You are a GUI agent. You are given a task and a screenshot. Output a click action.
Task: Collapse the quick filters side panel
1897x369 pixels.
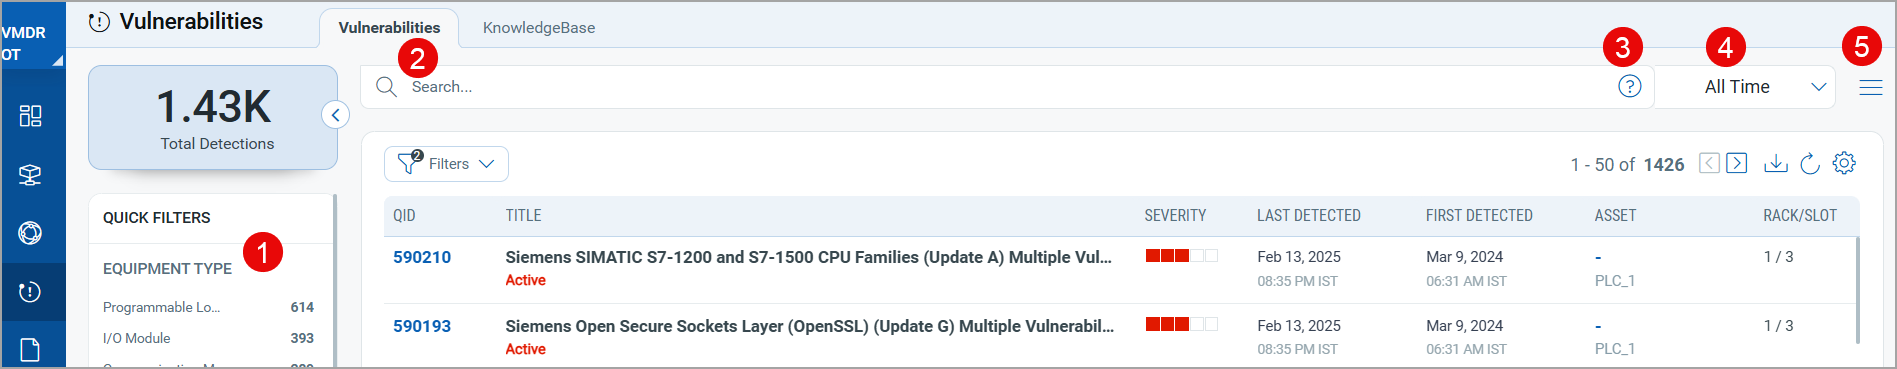[336, 115]
